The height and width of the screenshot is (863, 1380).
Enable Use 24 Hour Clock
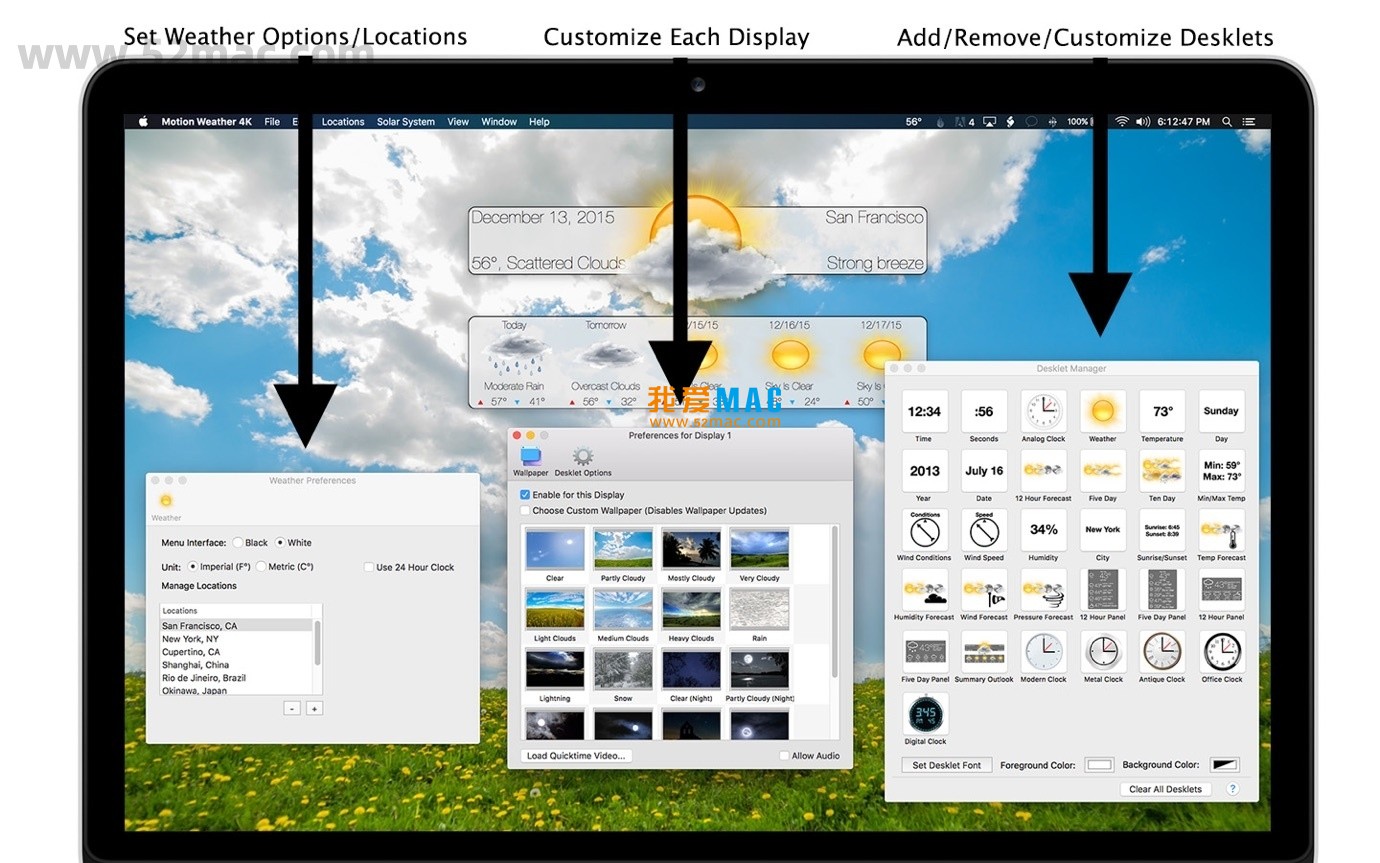[369, 567]
